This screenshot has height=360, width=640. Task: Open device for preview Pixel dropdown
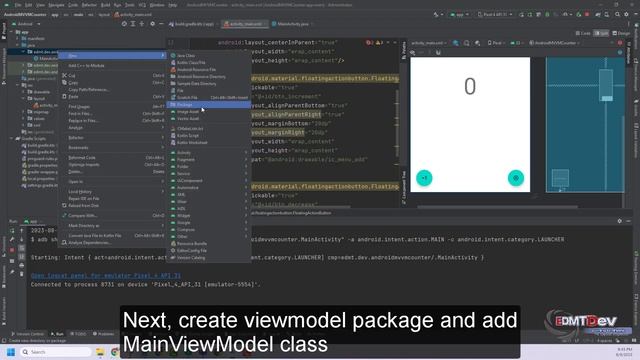click(x=496, y=43)
